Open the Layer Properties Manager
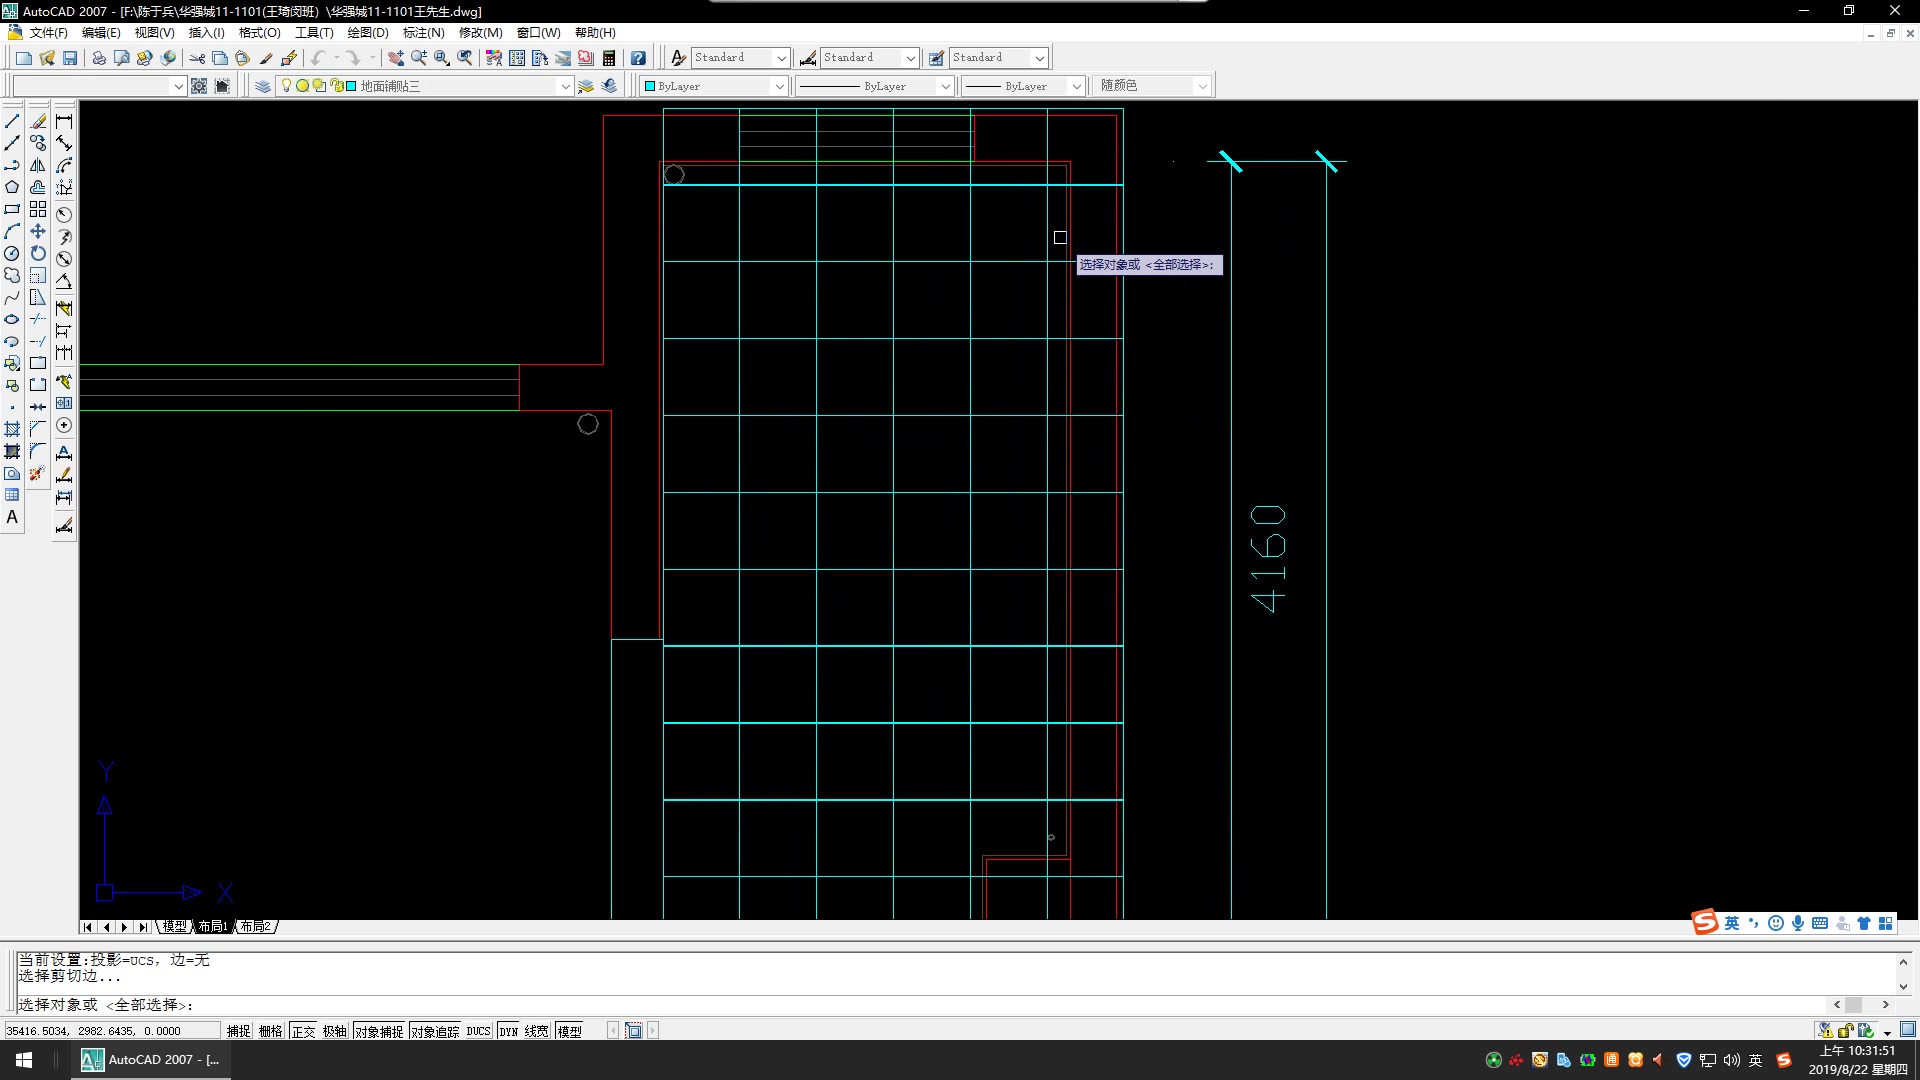1920x1080 pixels. click(263, 86)
